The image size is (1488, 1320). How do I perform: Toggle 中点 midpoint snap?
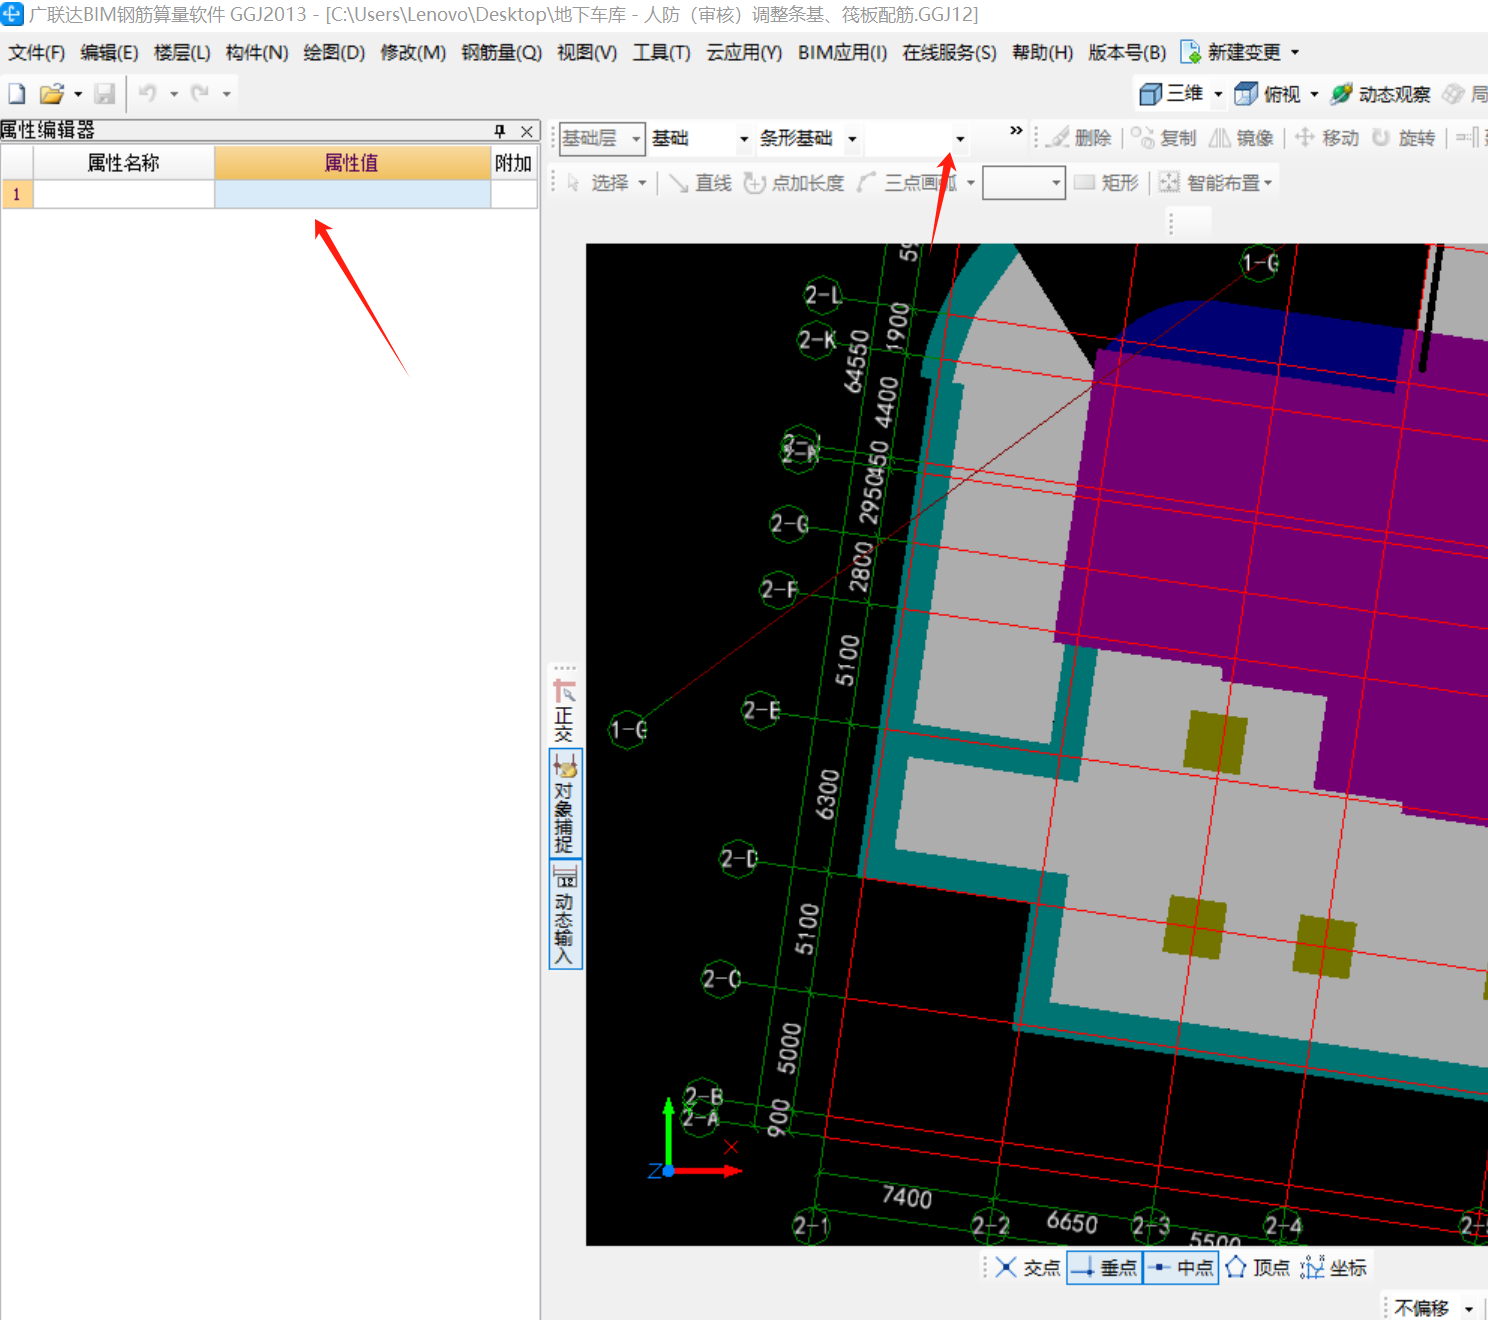[x=1180, y=1268]
